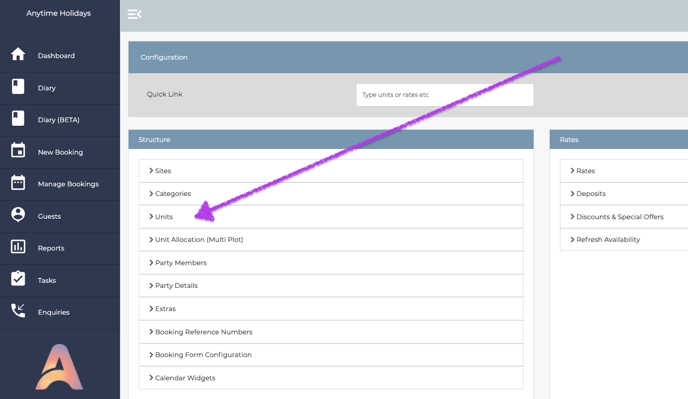Expand the Booking Form Configuration chevron
This screenshot has height=399, width=688.
[151, 354]
